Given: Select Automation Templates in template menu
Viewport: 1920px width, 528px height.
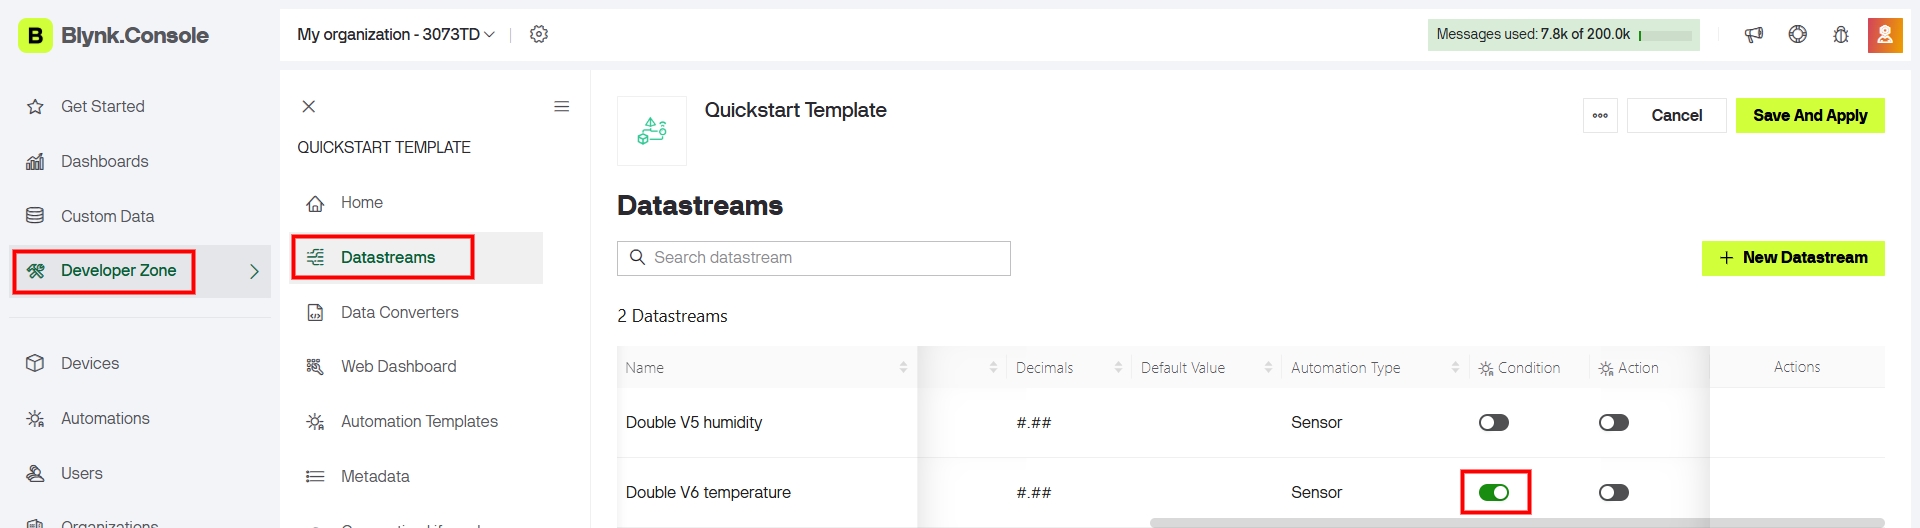Looking at the screenshot, I should point(419,422).
